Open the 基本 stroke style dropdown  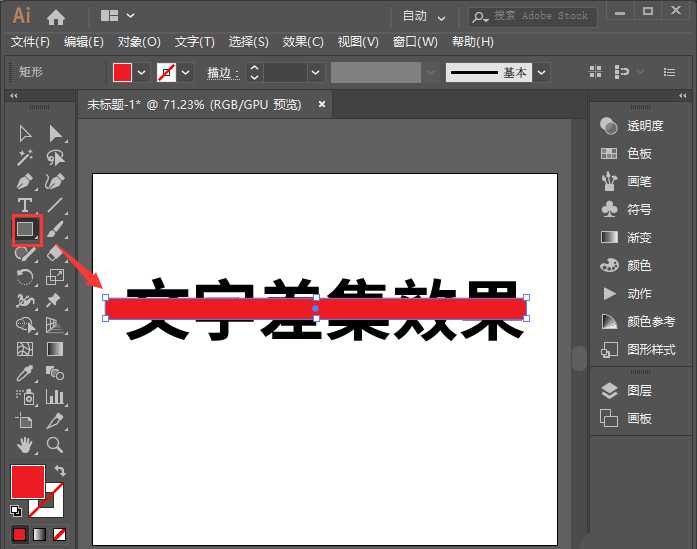(x=541, y=73)
